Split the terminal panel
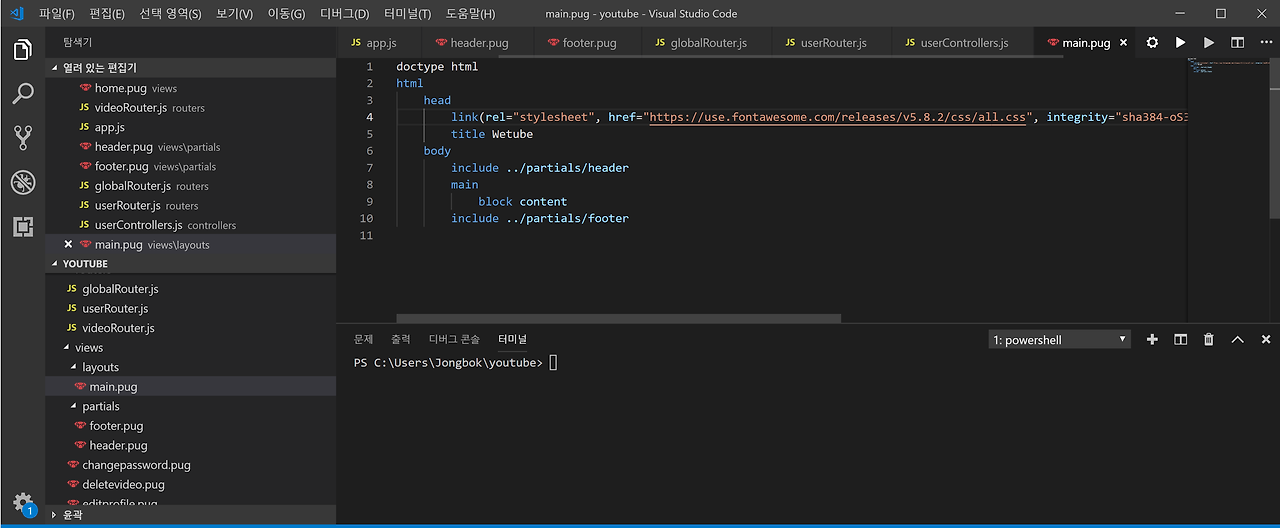Image resolution: width=1280 pixels, height=528 pixels. tap(1180, 340)
